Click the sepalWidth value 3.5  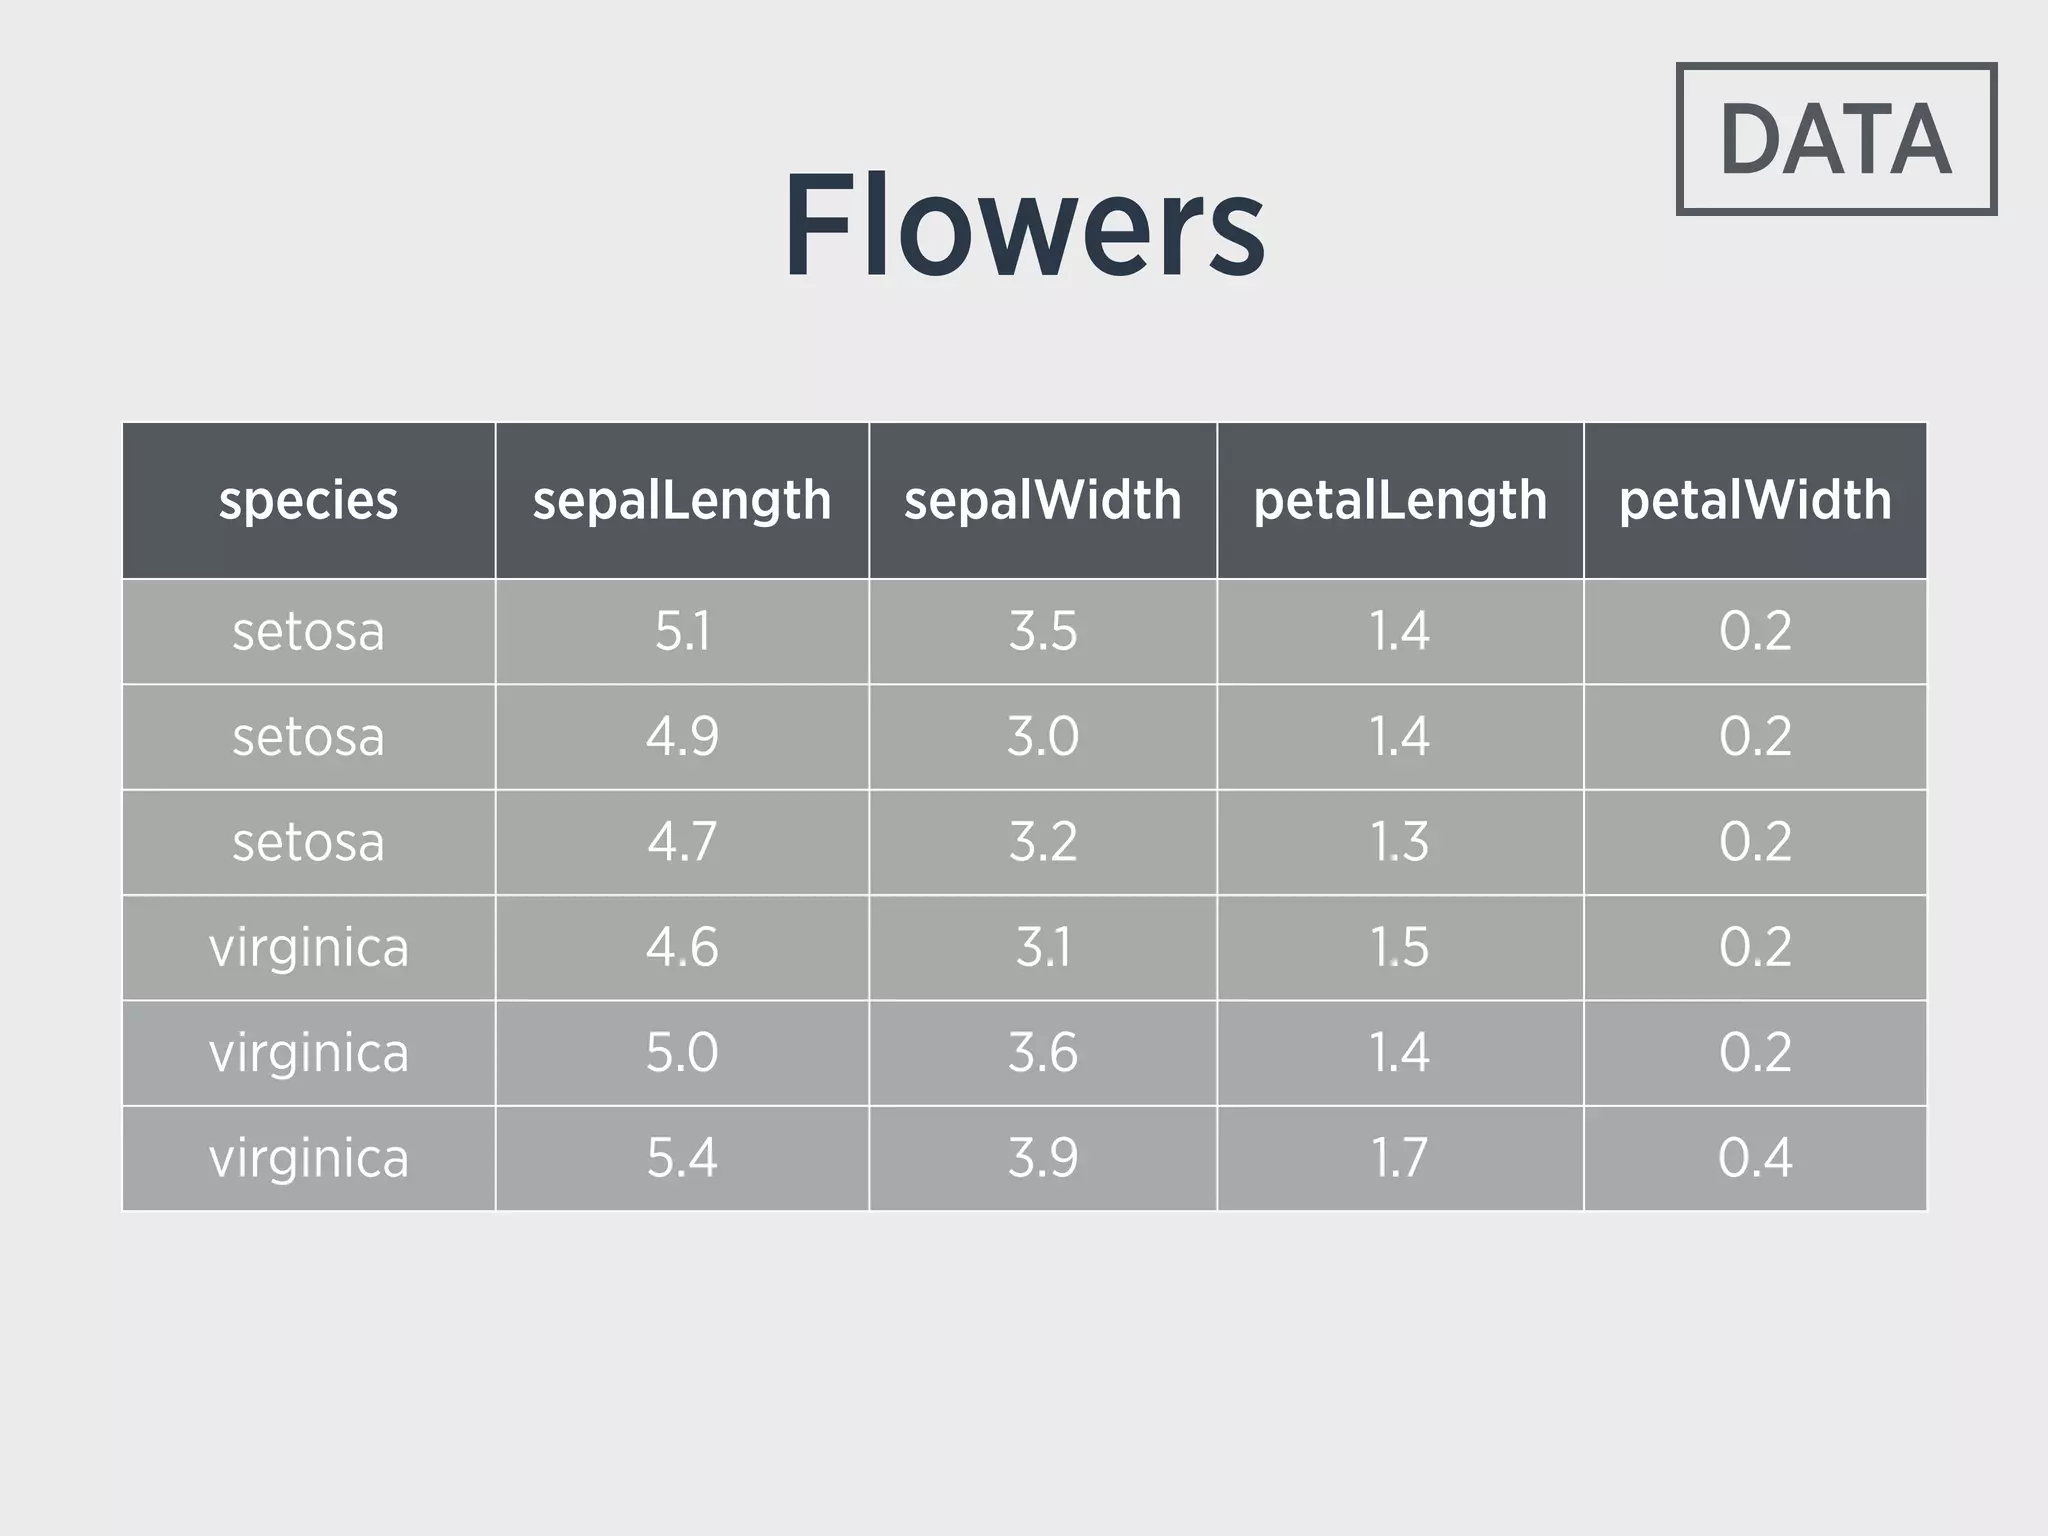pyautogui.click(x=1042, y=632)
